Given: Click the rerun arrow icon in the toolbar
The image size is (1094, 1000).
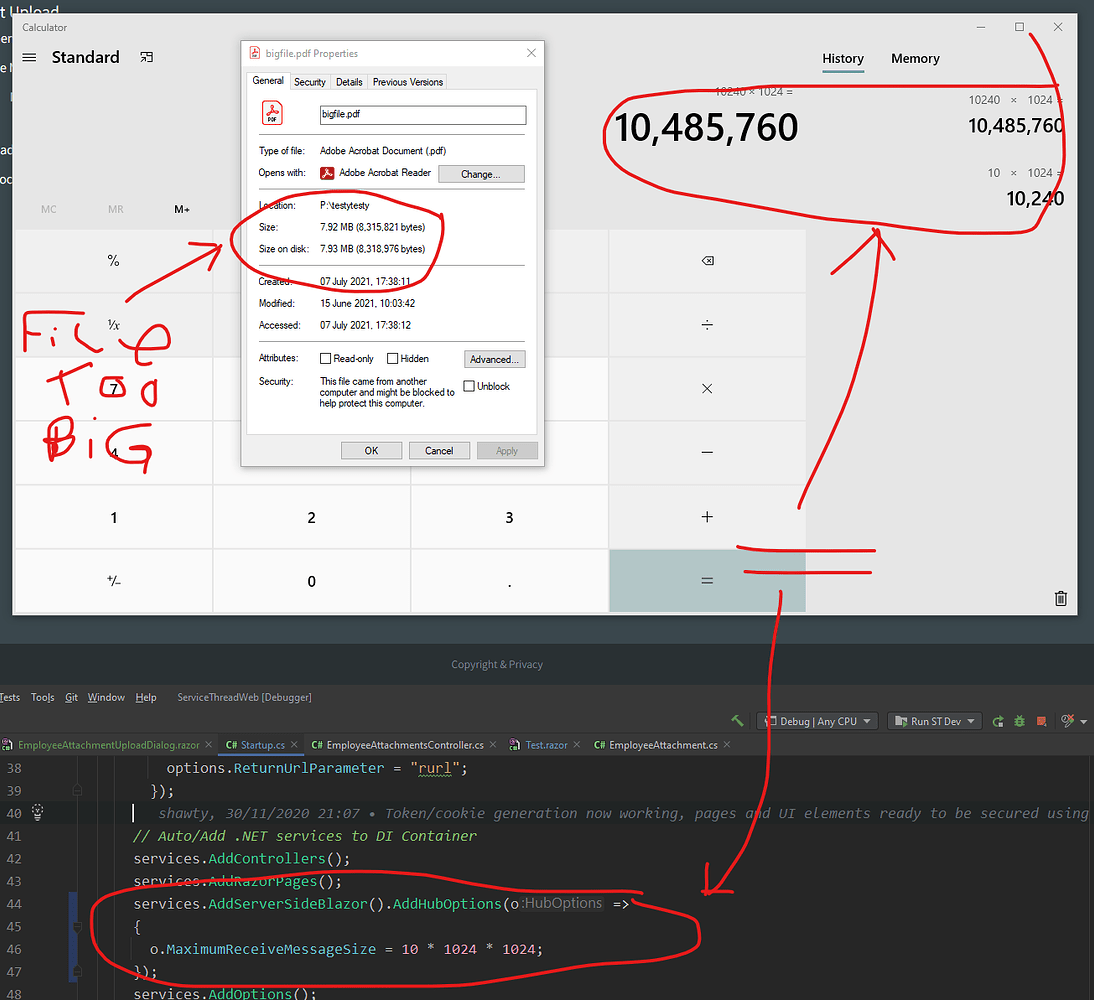Looking at the screenshot, I should point(997,721).
